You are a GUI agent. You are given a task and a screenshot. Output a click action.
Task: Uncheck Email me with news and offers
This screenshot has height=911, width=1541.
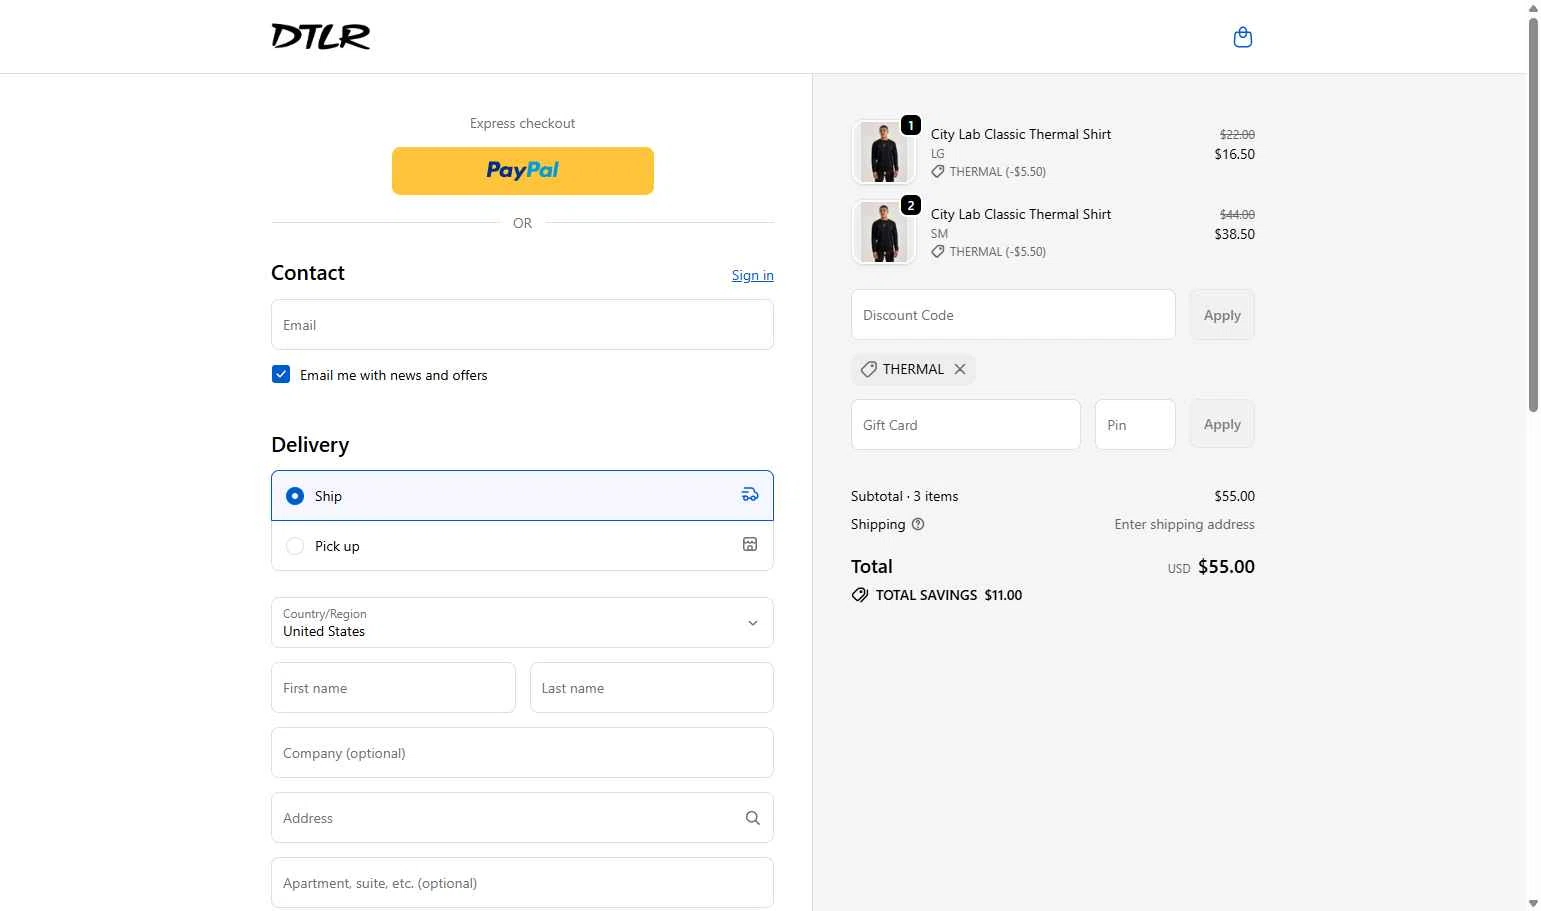281,374
